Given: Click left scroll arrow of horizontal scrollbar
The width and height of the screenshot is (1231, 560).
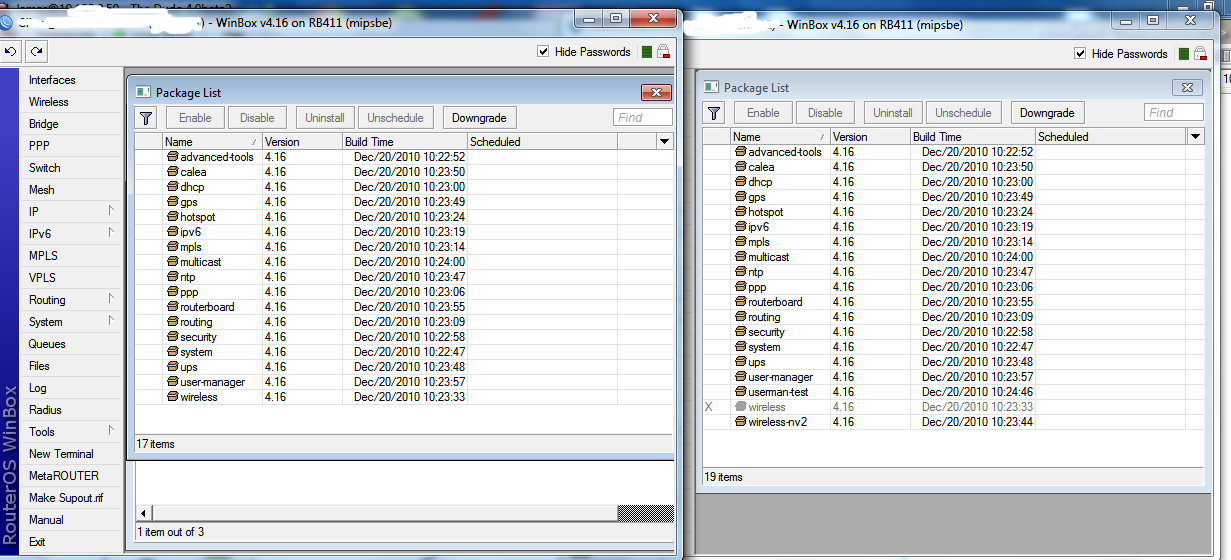Looking at the screenshot, I should [x=141, y=513].
